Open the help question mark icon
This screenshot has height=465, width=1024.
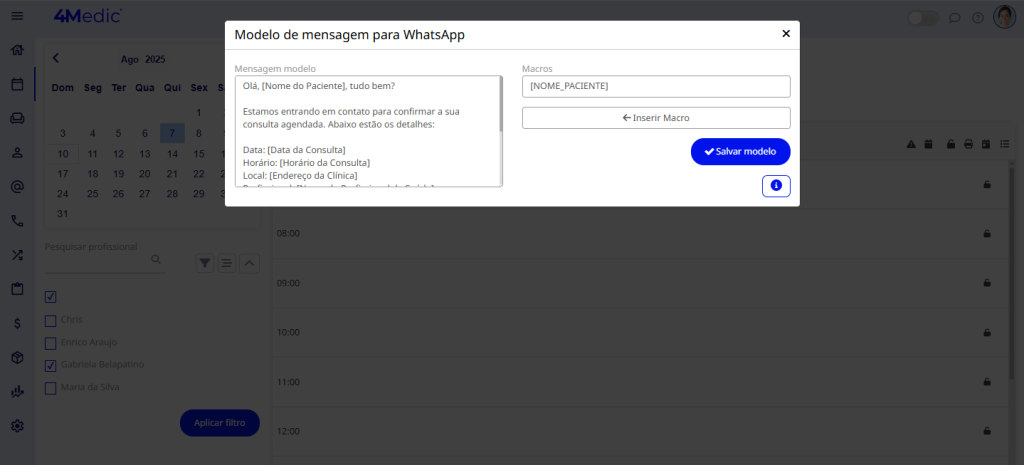pos(978,18)
